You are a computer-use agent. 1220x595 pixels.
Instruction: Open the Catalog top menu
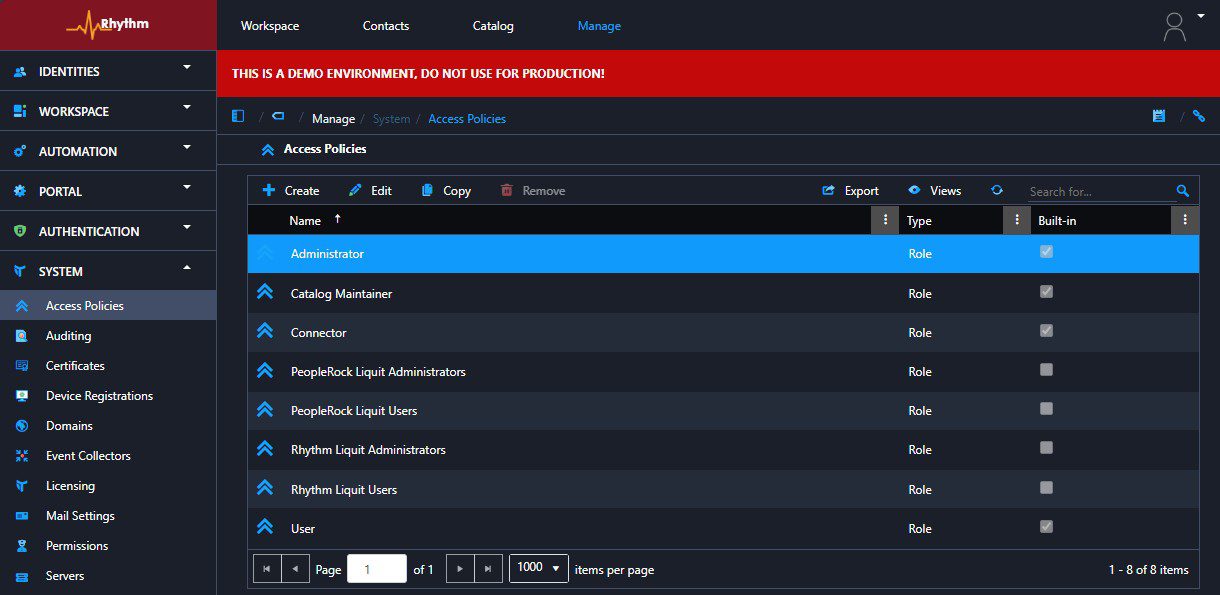tap(493, 26)
